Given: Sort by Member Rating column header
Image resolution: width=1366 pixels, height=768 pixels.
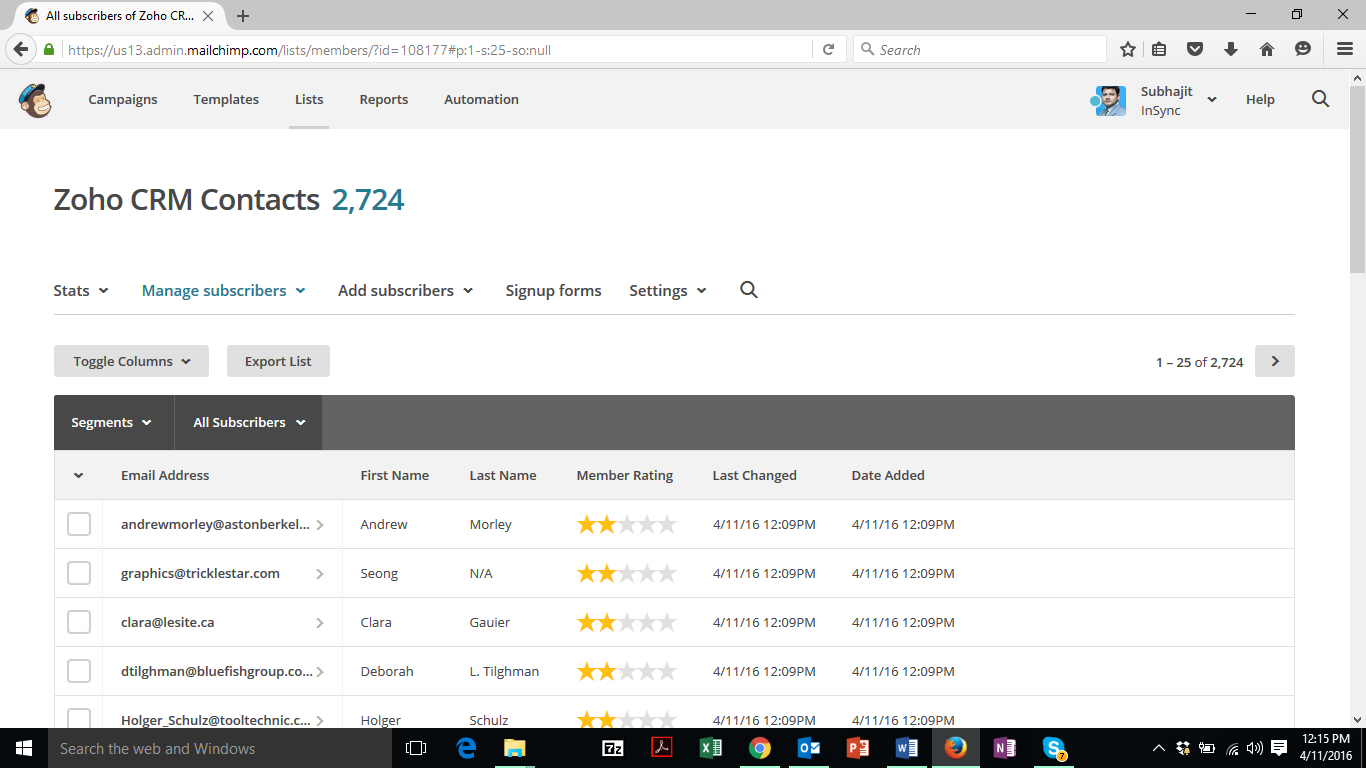Looking at the screenshot, I should [625, 475].
